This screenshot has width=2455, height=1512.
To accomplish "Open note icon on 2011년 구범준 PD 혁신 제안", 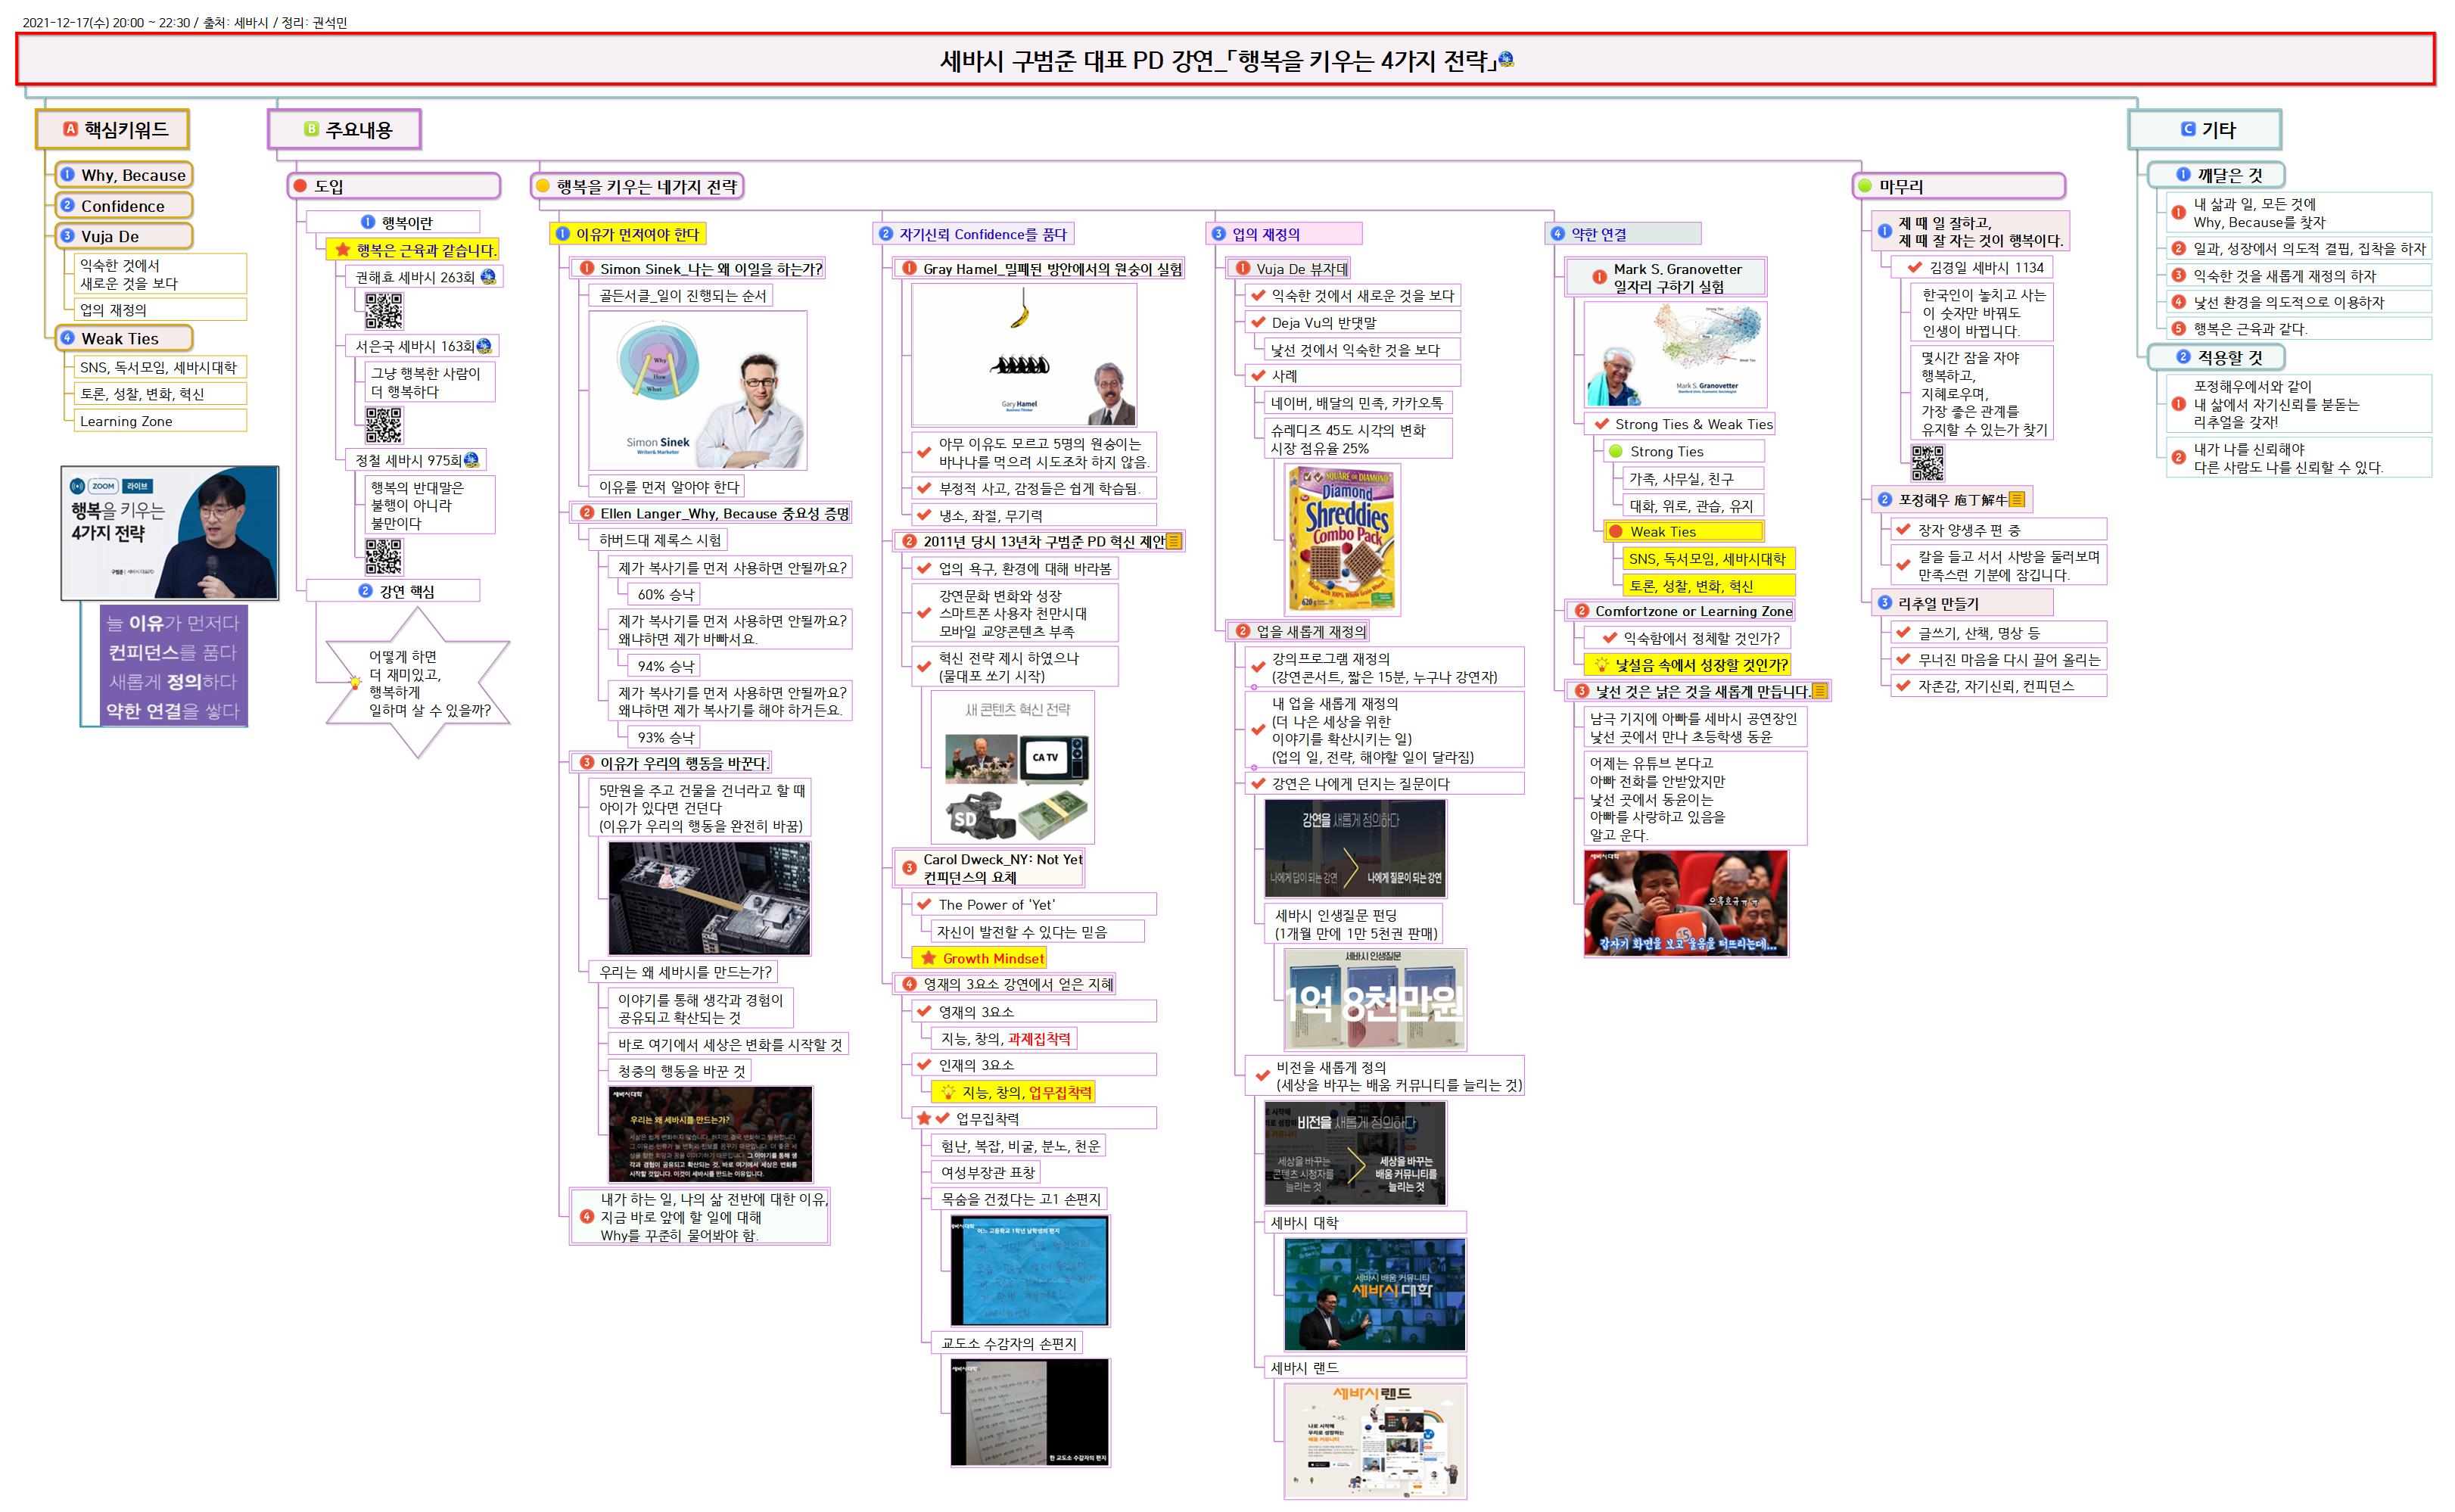I will click(1174, 541).
